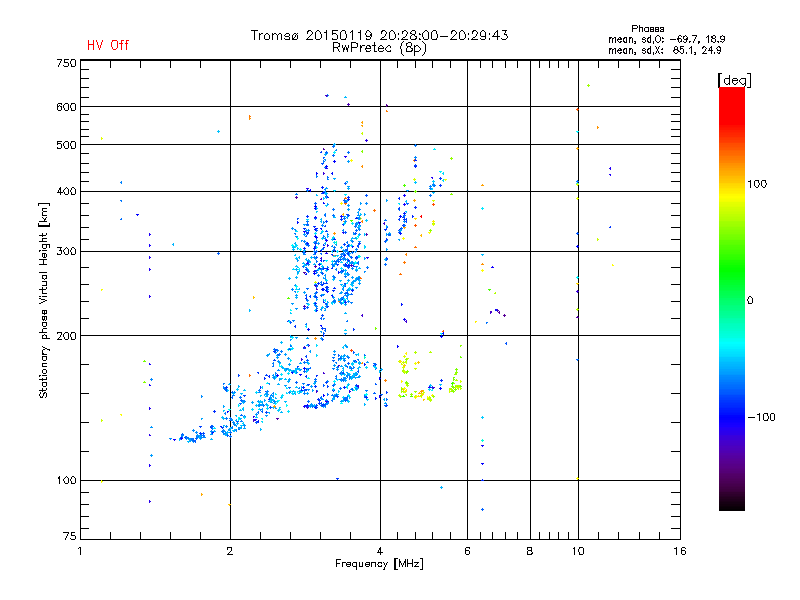
Task: Click the x-axis tick label '1'
Action: (x=80, y=551)
